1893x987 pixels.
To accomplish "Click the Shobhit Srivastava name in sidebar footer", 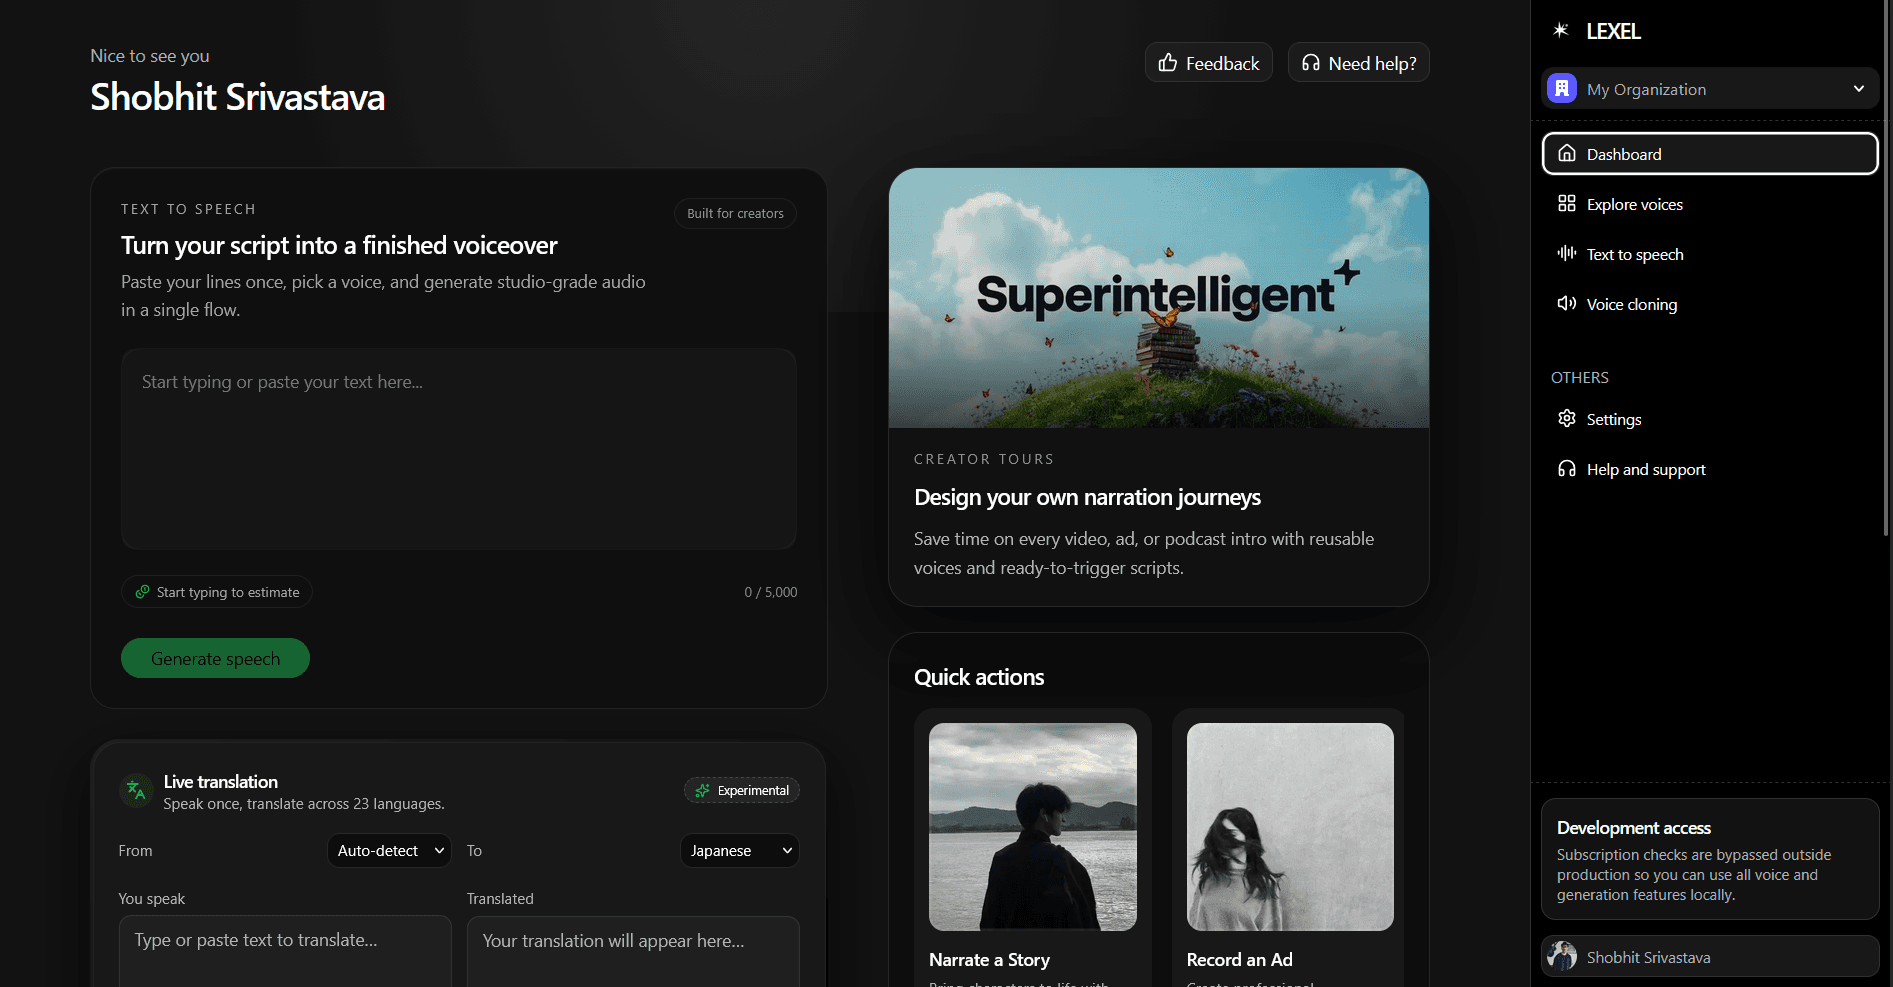I will (1648, 957).
